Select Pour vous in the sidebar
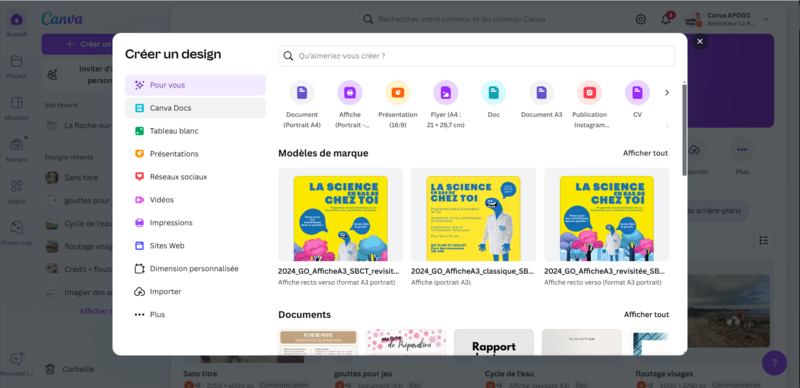 (195, 85)
